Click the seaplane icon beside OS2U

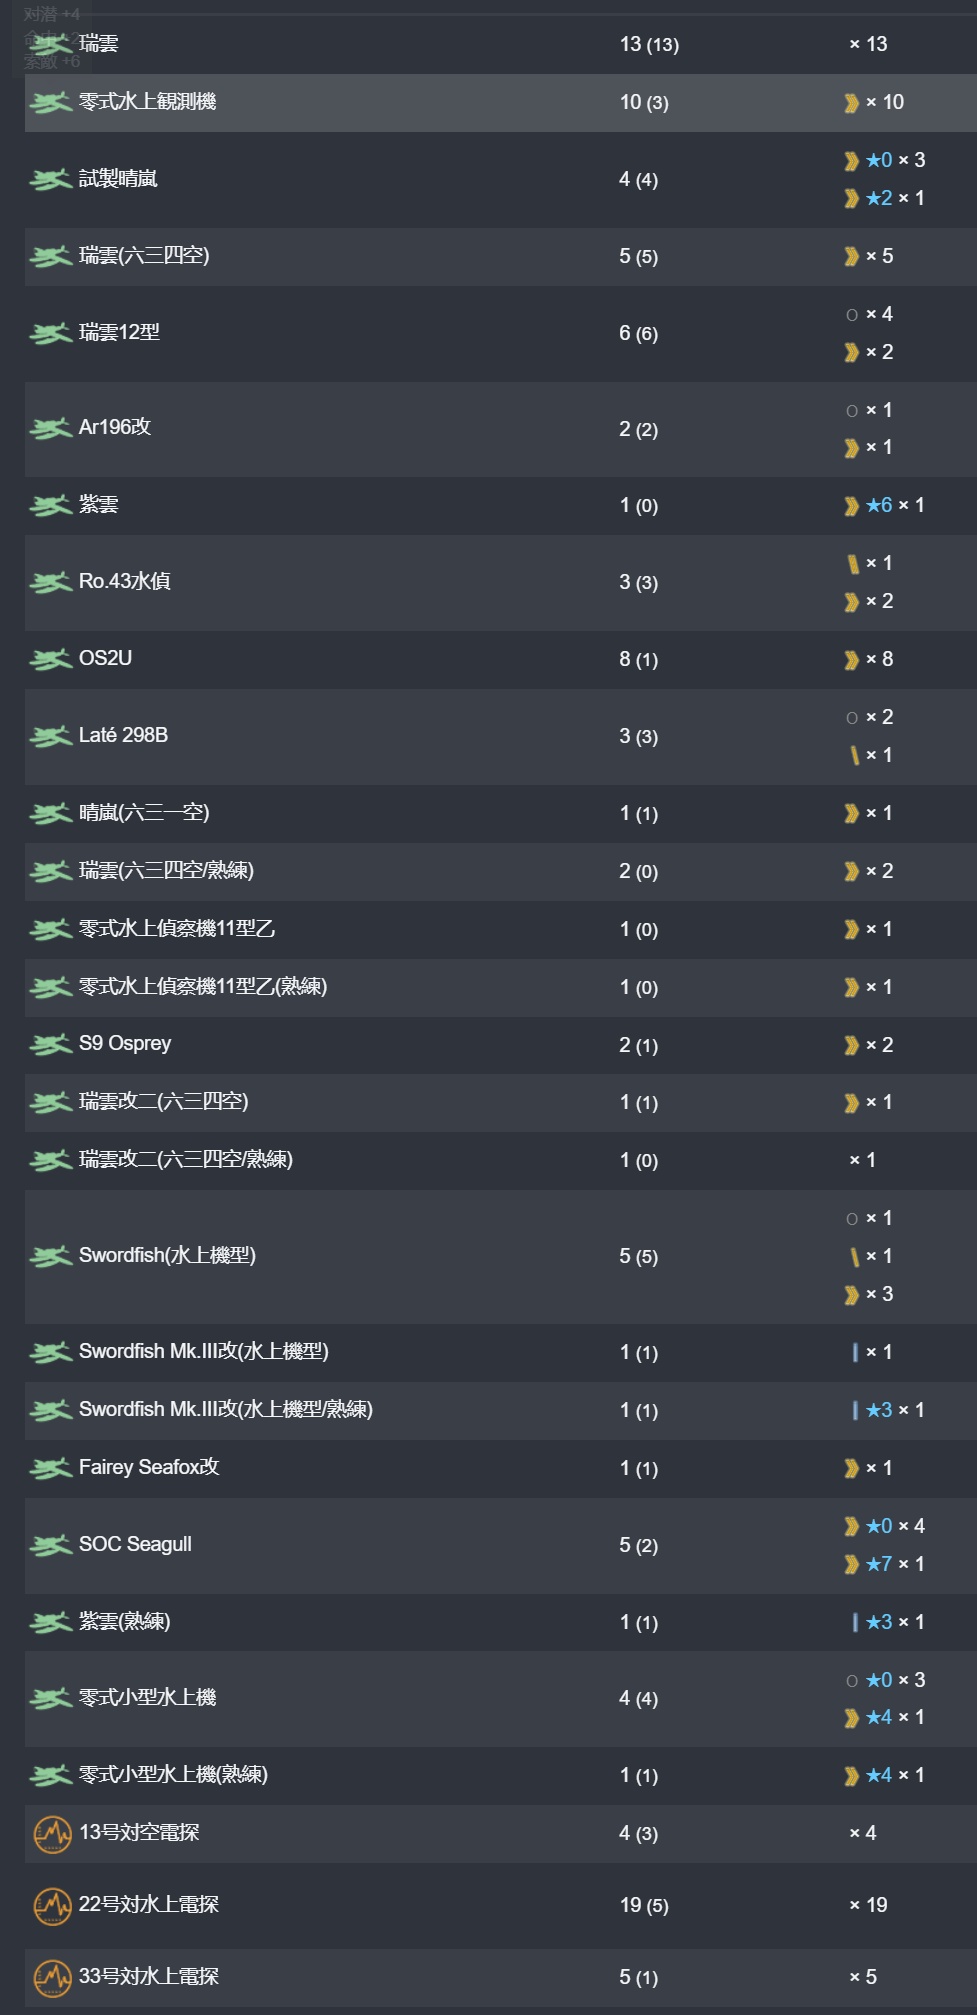click(50, 659)
